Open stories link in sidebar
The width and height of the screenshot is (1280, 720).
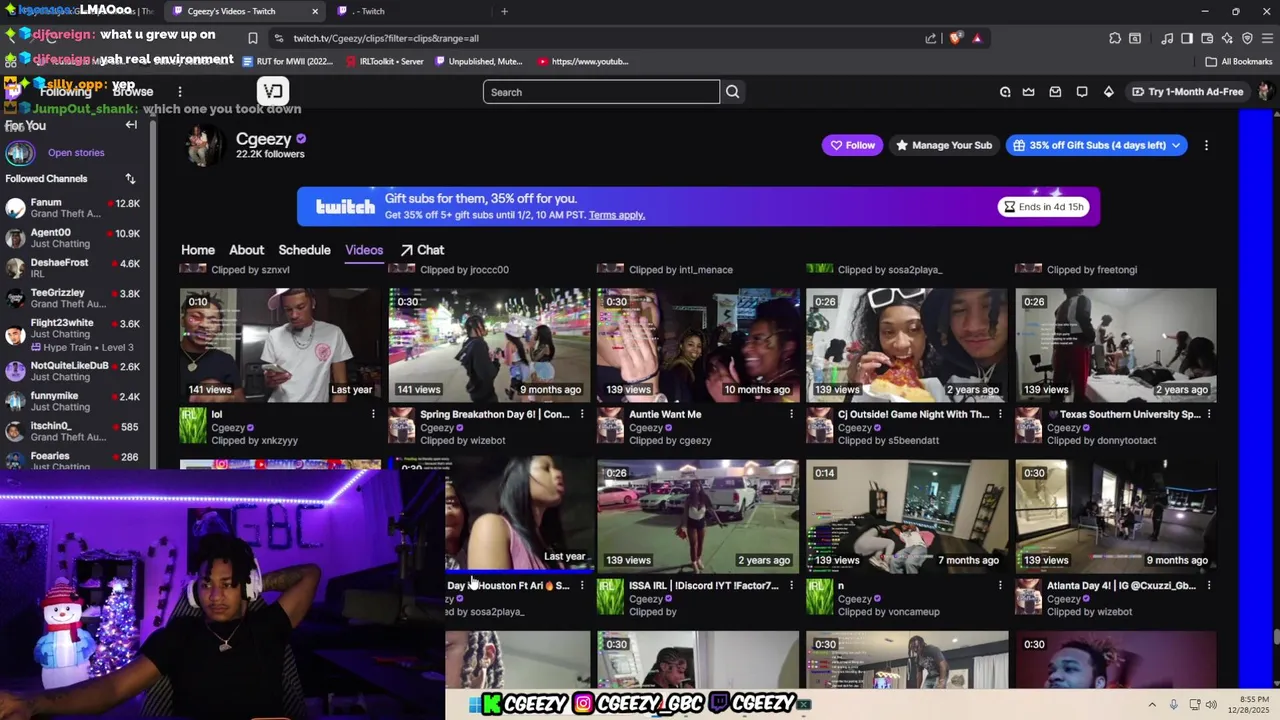click(76, 153)
